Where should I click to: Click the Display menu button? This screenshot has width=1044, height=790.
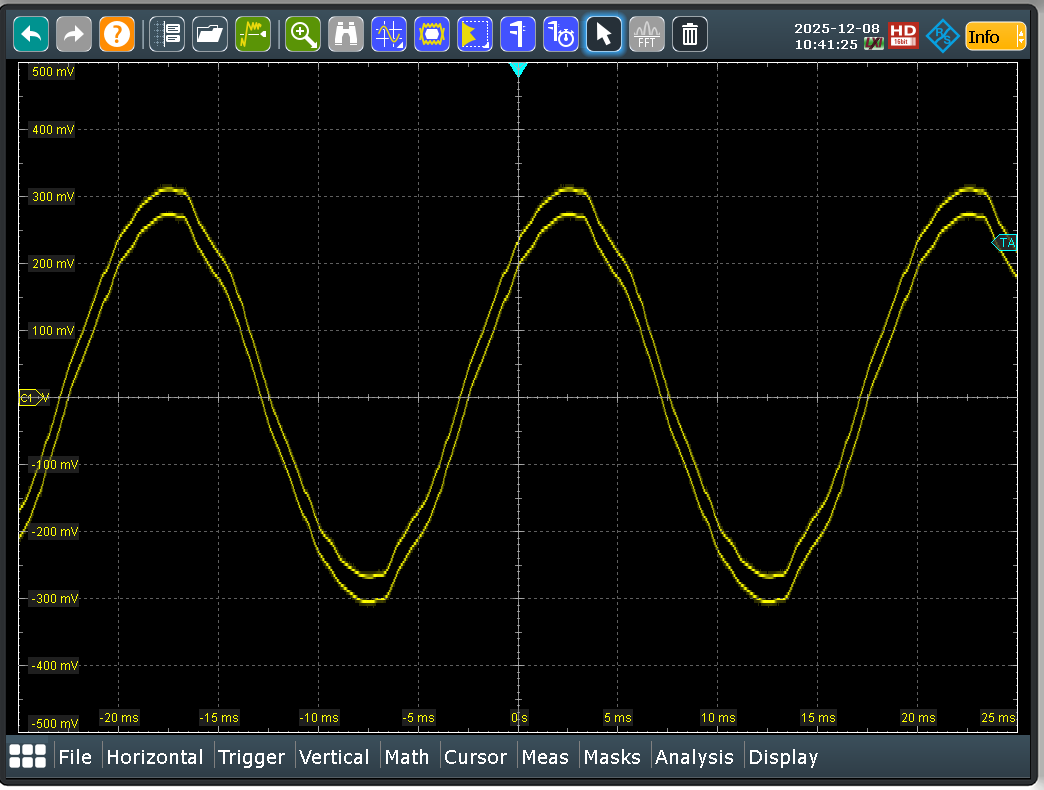tap(783, 757)
